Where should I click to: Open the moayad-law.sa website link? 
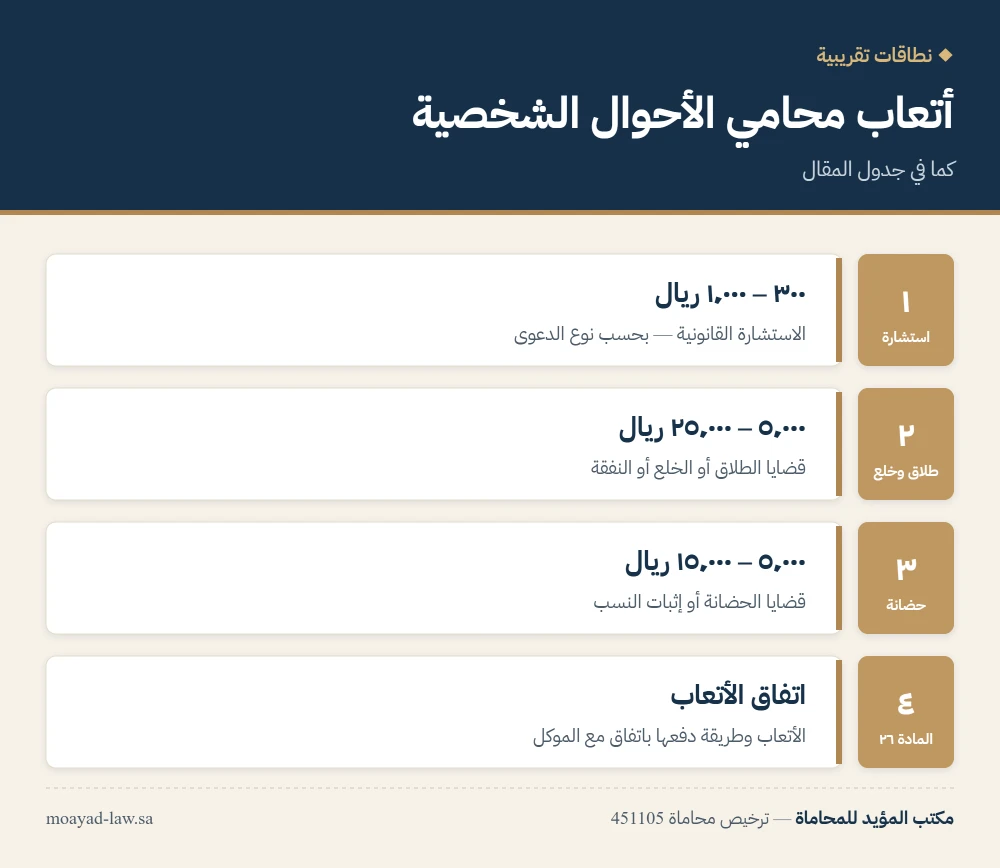tap(99, 819)
